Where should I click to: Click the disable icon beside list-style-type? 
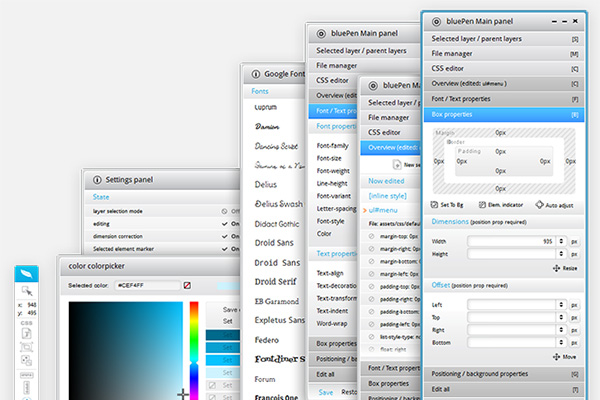(371, 337)
